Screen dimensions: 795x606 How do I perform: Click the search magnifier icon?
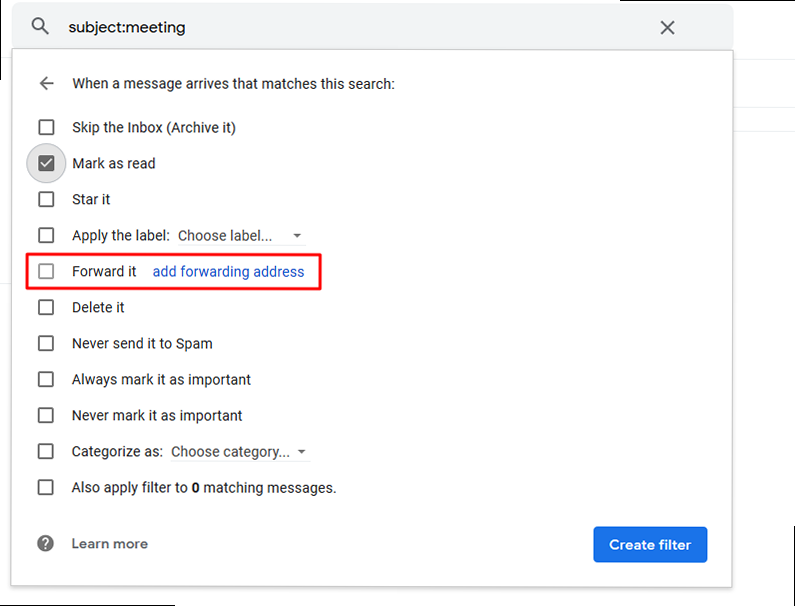coord(40,27)
